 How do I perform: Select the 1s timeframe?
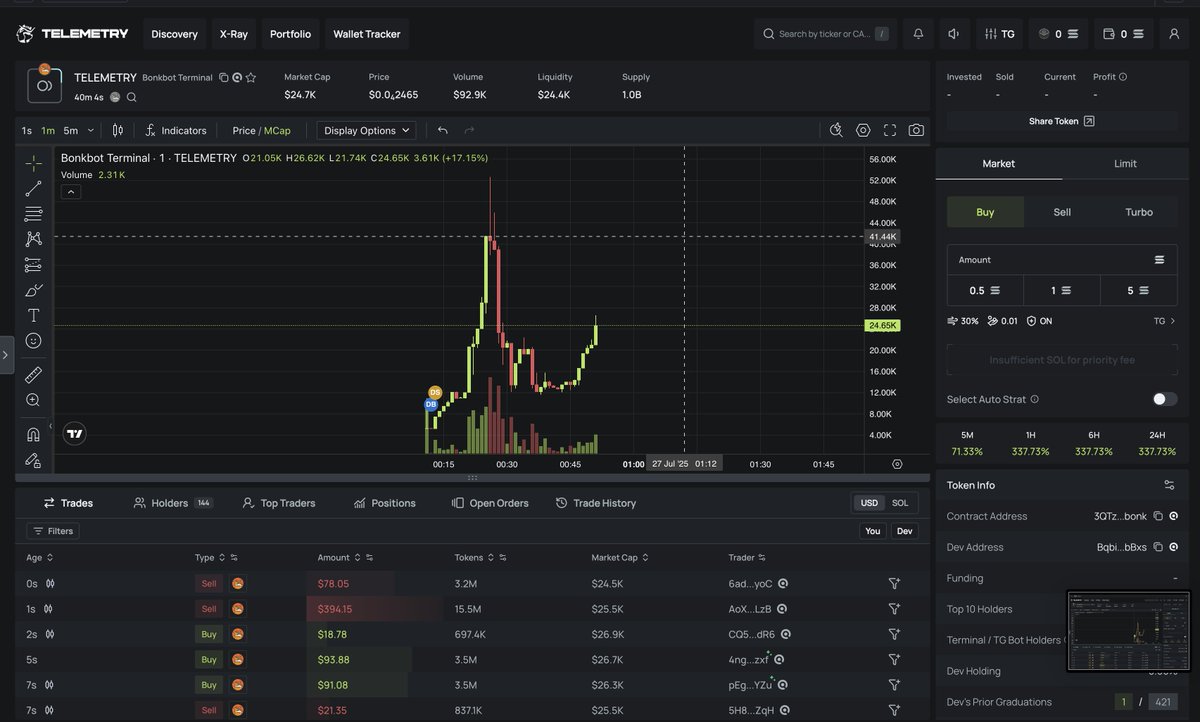tap(27, 130)
